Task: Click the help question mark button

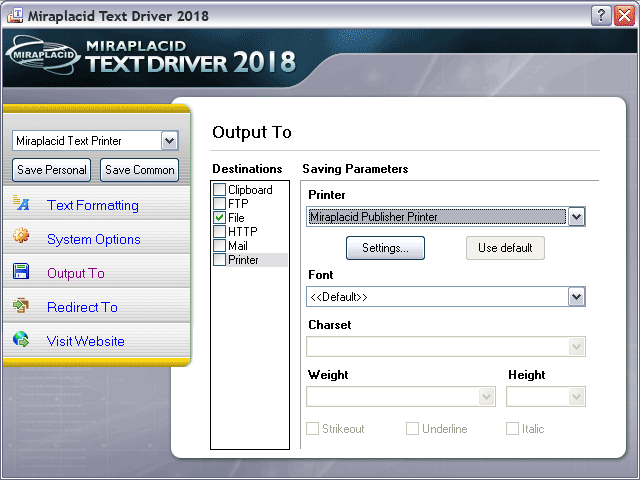Action: pyautogui.click(x=601, y=16)
